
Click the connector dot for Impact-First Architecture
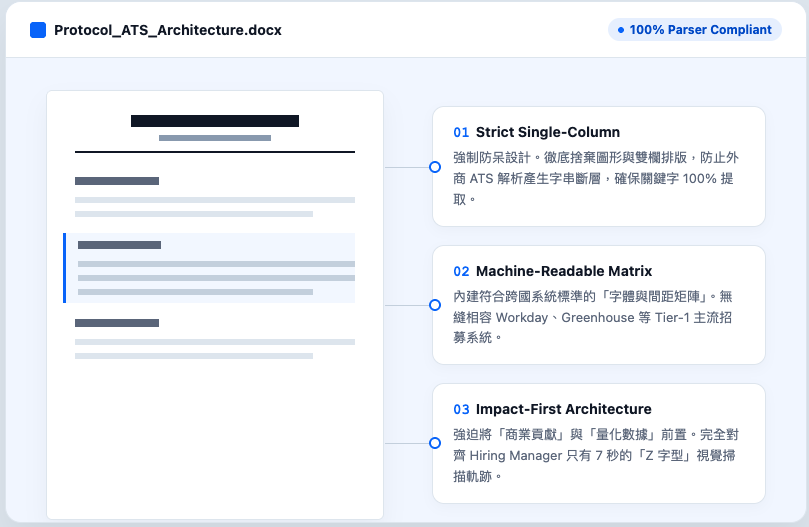coord(434,443)
